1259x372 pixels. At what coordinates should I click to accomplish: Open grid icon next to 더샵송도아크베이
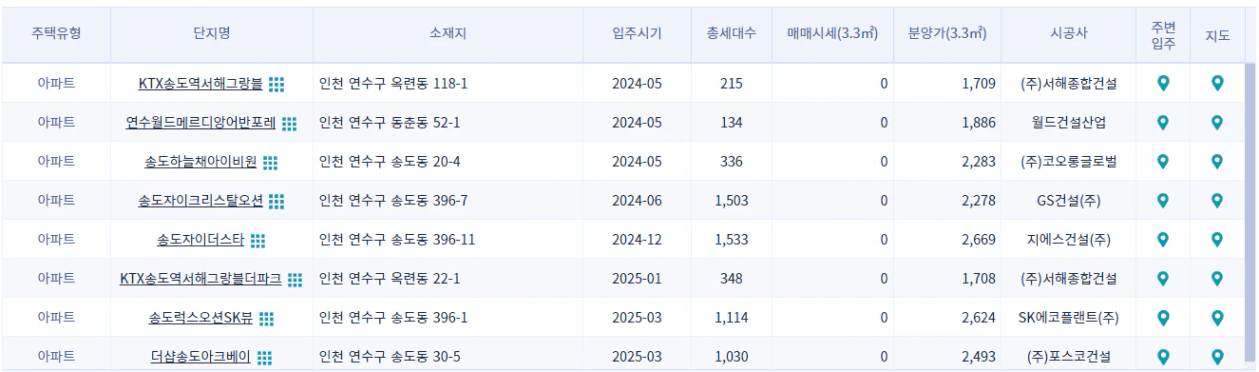coord(265,357)
